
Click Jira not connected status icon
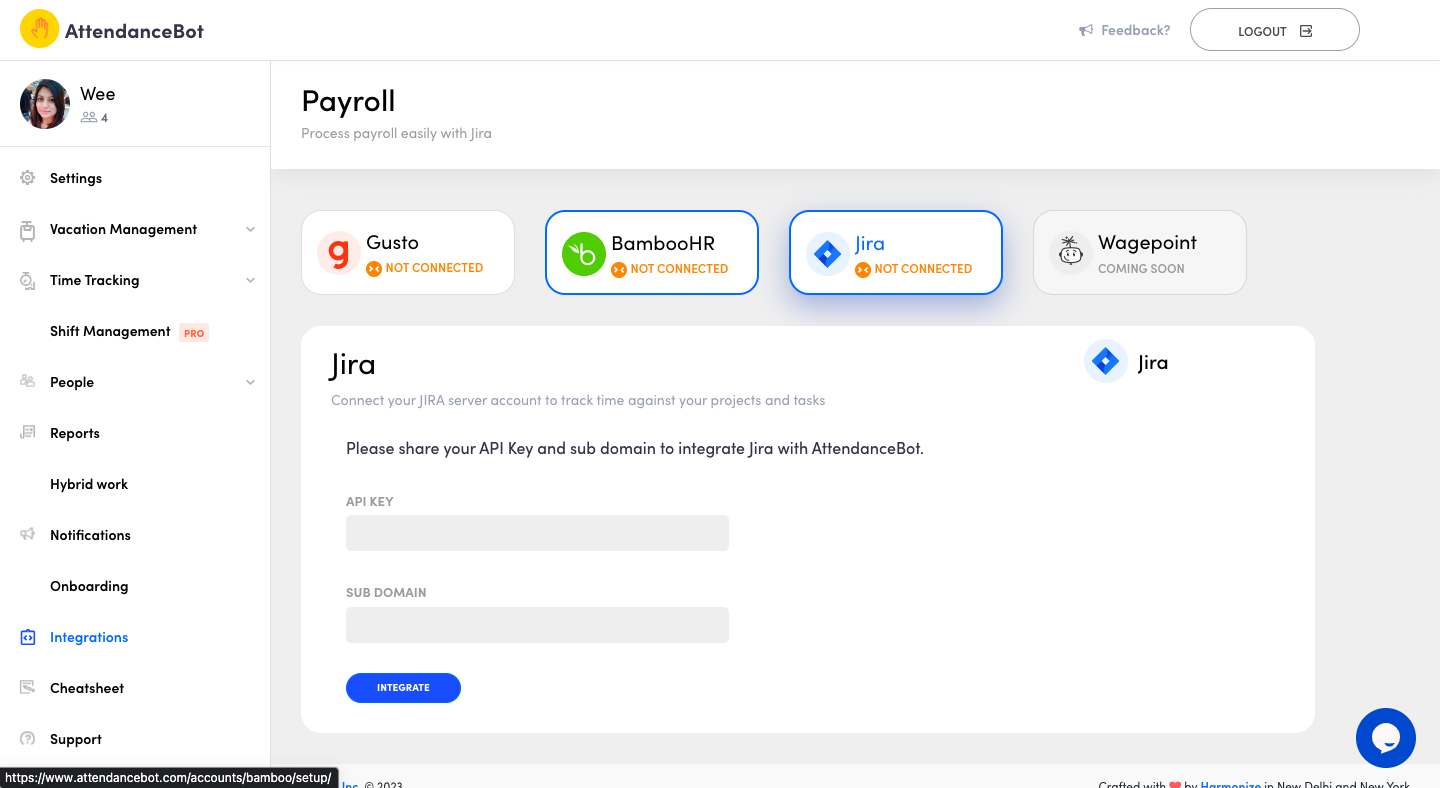[x=863, y=269]
